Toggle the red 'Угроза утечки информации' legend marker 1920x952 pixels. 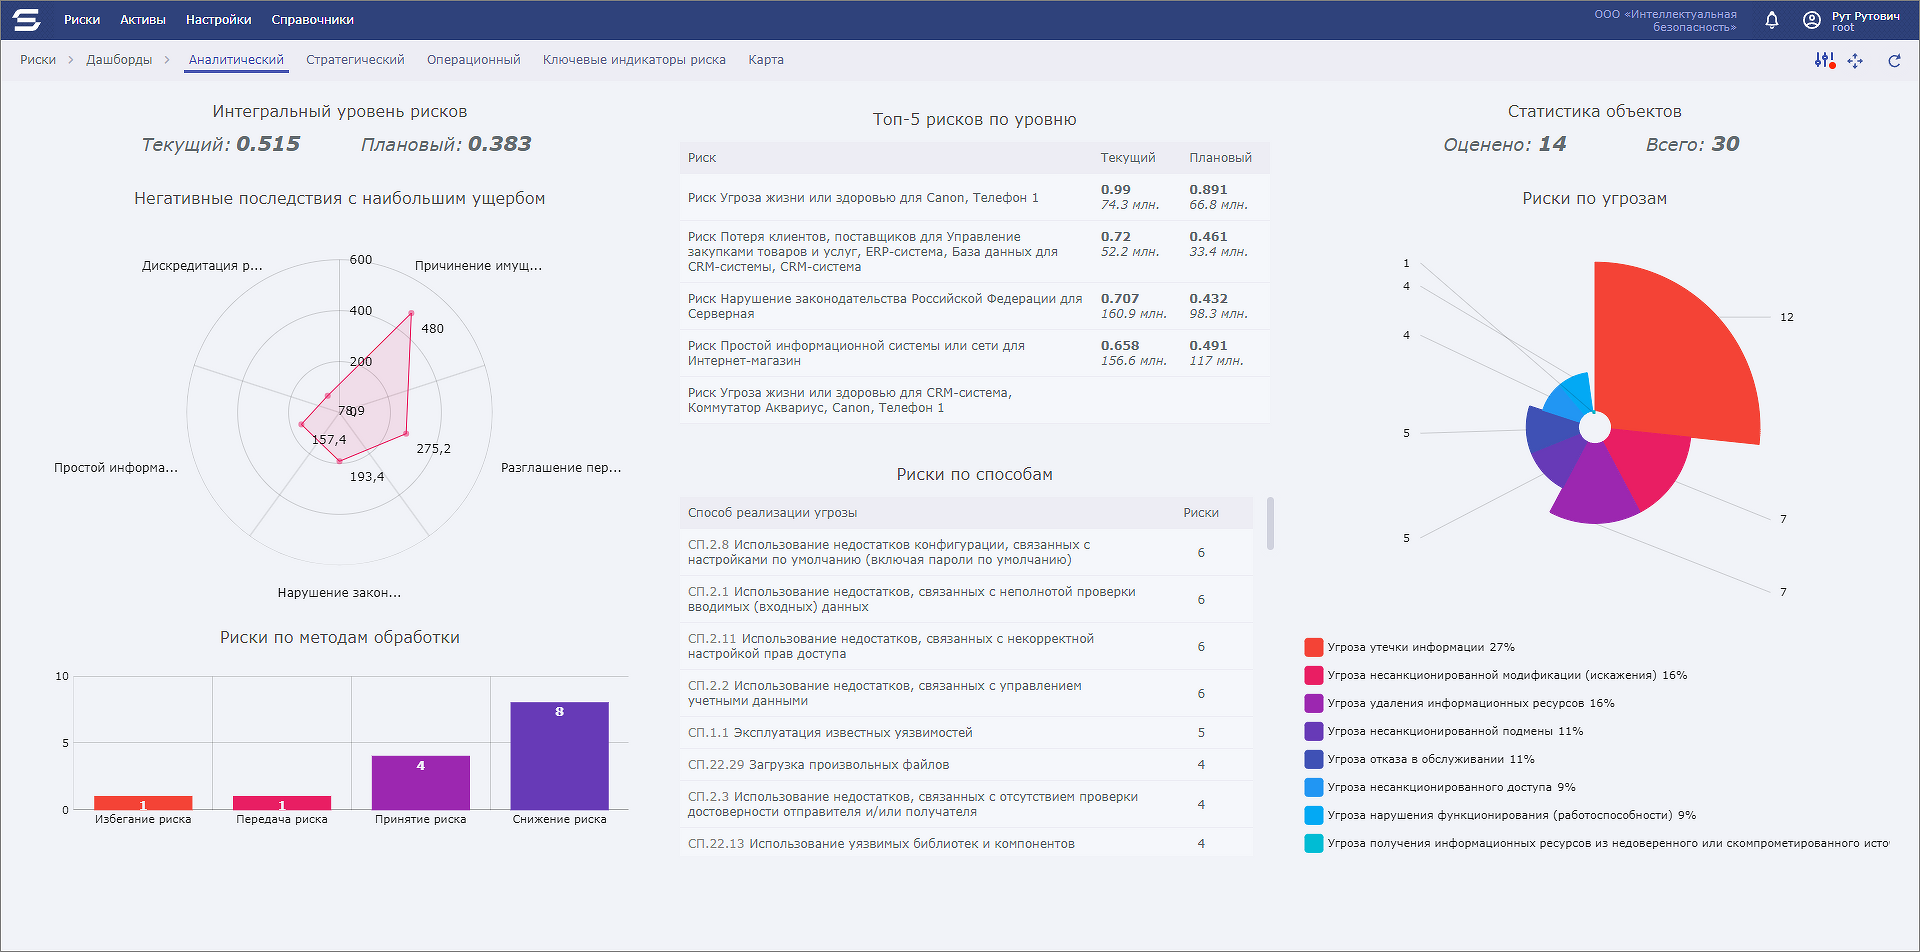[1314, 647]
